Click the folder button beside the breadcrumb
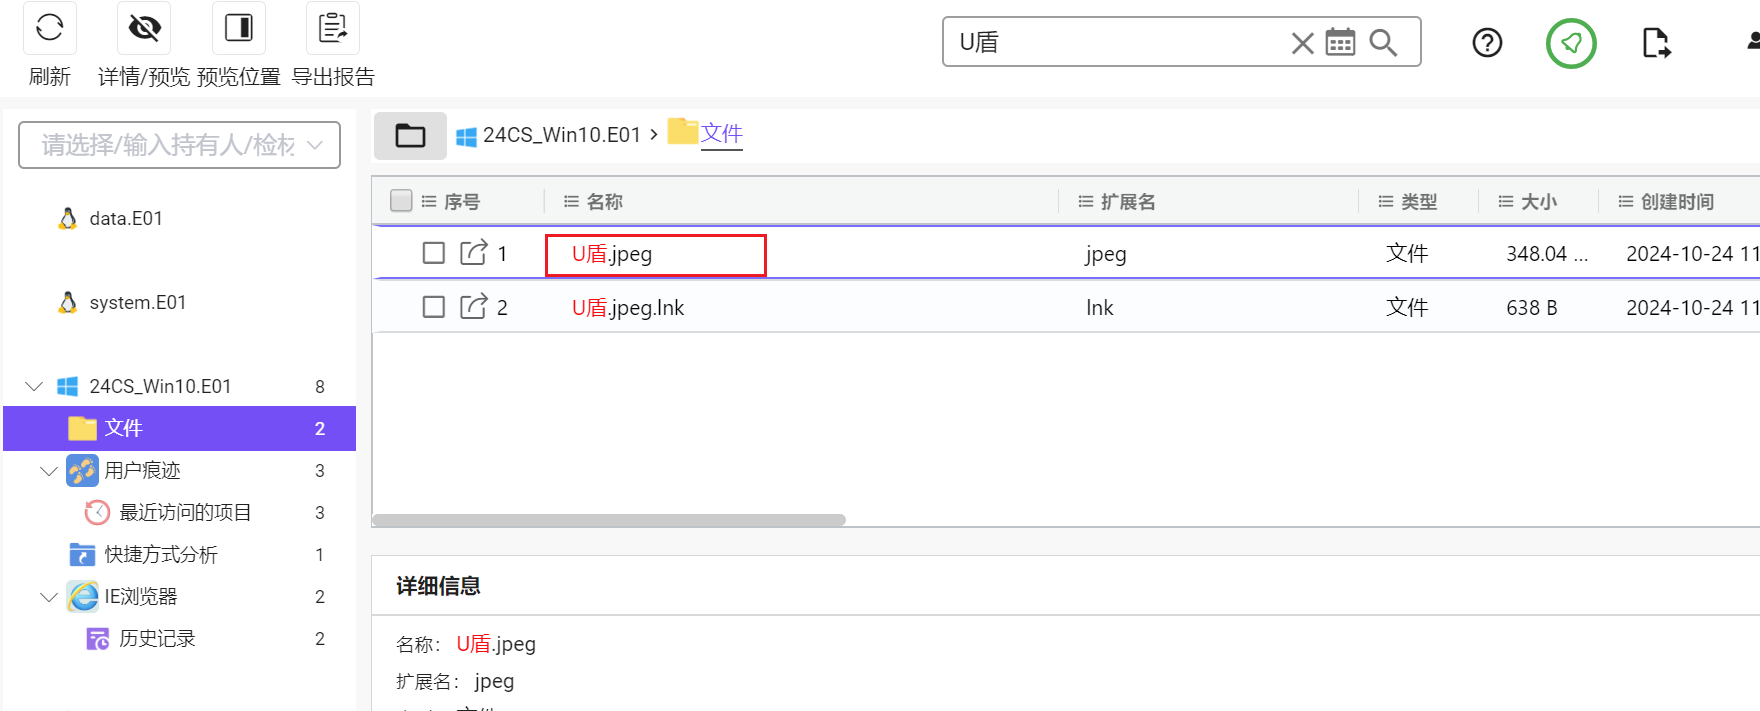This screenshot has width=1760, height=711. (410, 135)
